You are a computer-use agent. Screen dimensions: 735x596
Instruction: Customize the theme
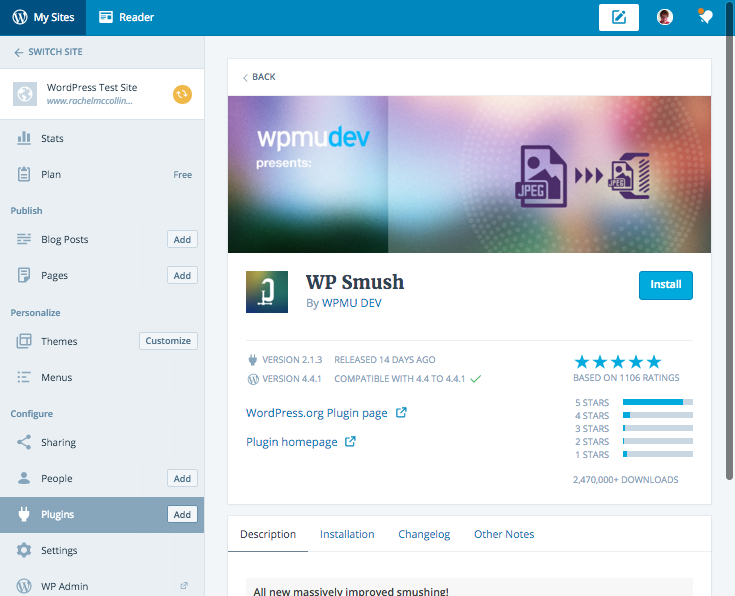point(168,341)
